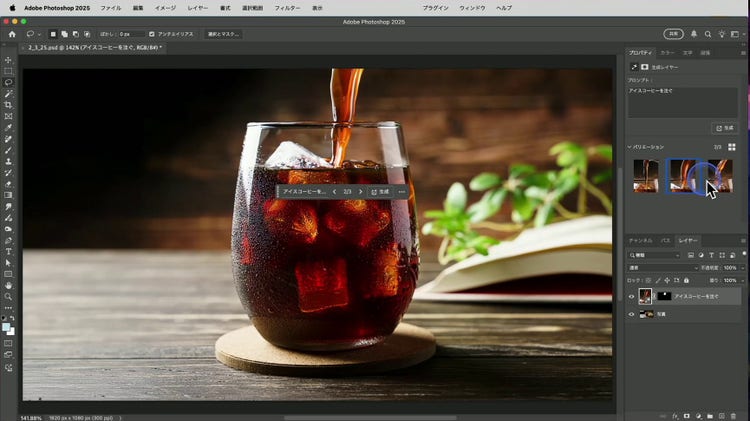Image resolution: width=750 pixels, height=421 pixels.
Task: Click the foreground color swatch
Action: [x=6, y=326]
